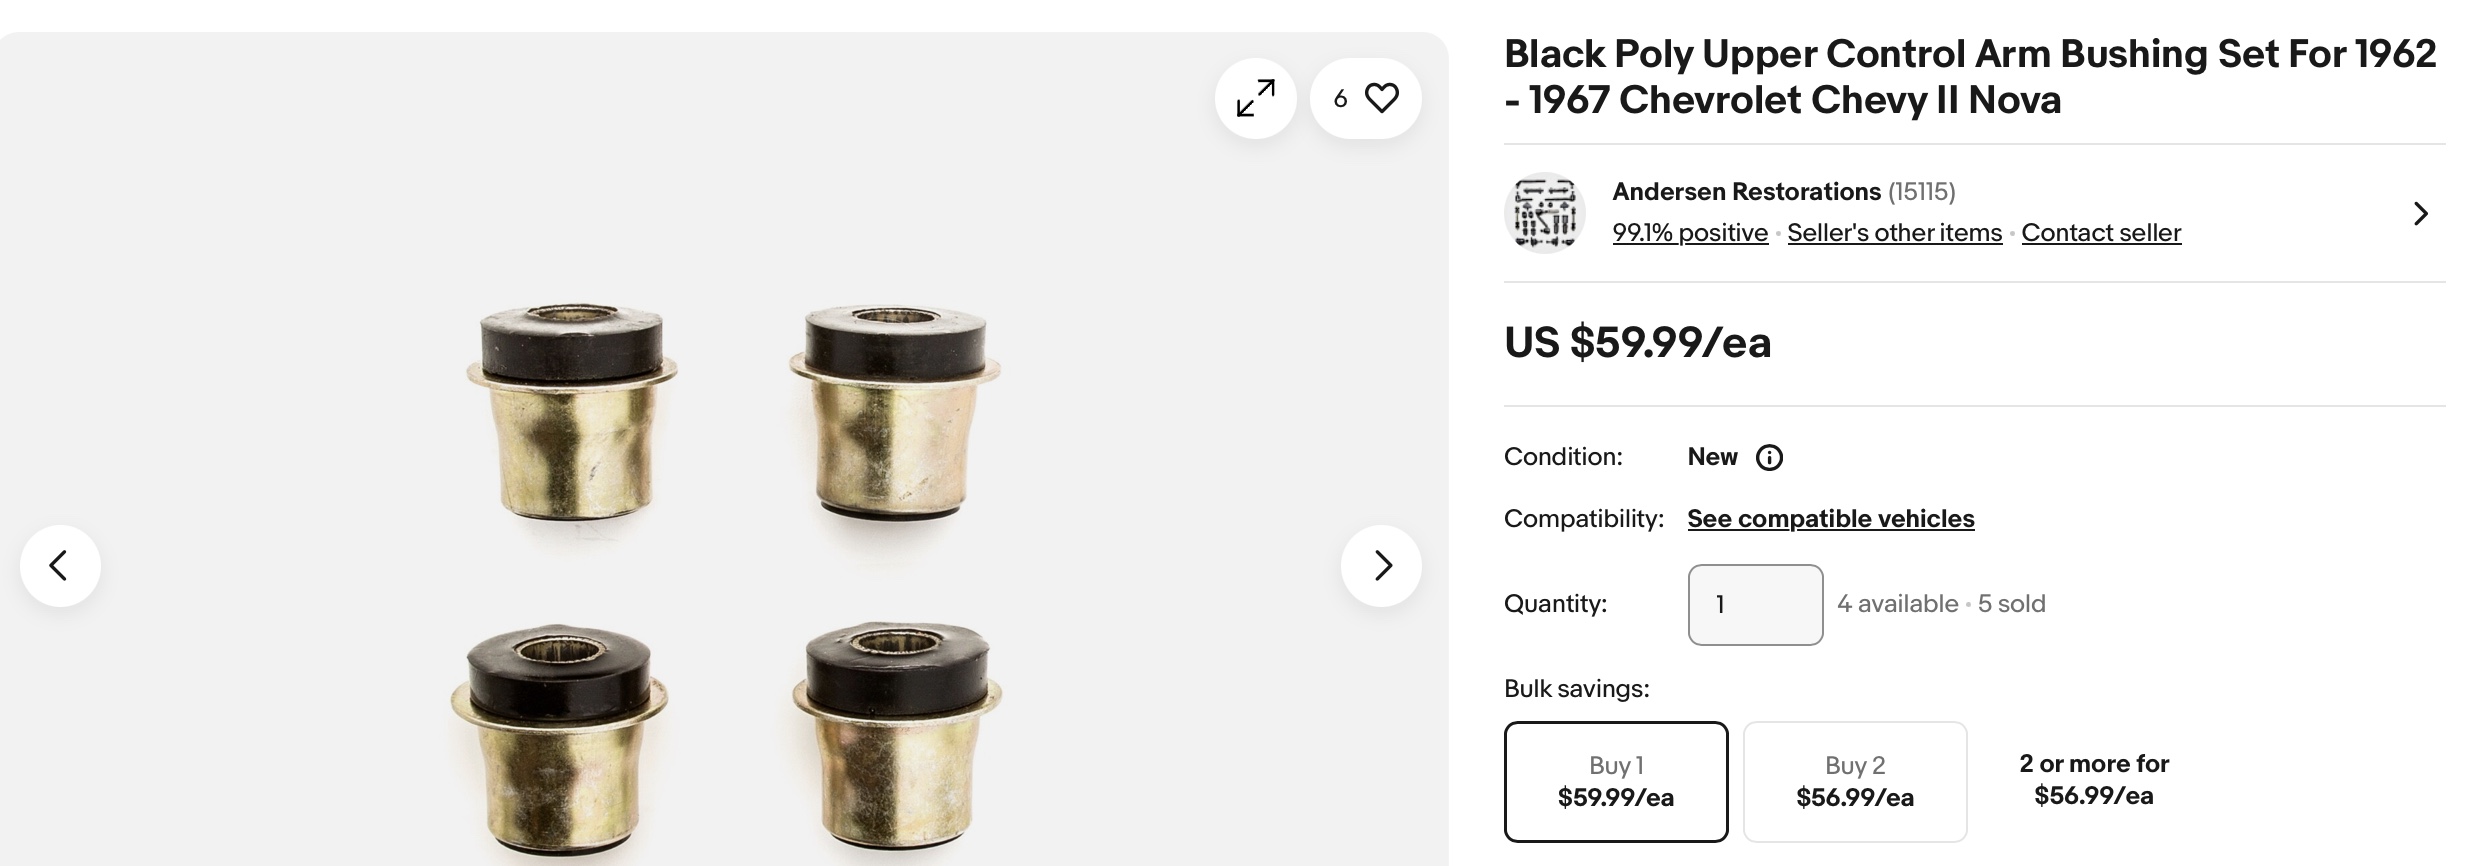Expand product image to full screen

click(1255, 98)
